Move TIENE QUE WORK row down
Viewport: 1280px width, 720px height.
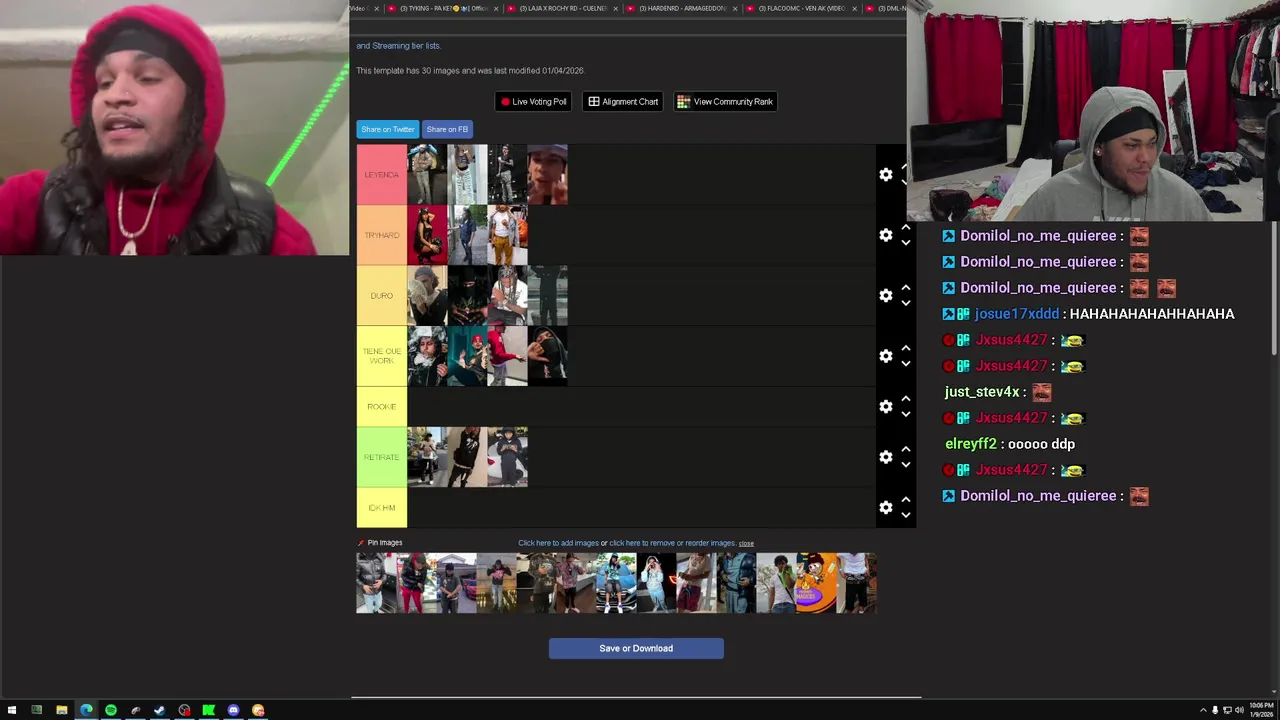pos(906,364)
